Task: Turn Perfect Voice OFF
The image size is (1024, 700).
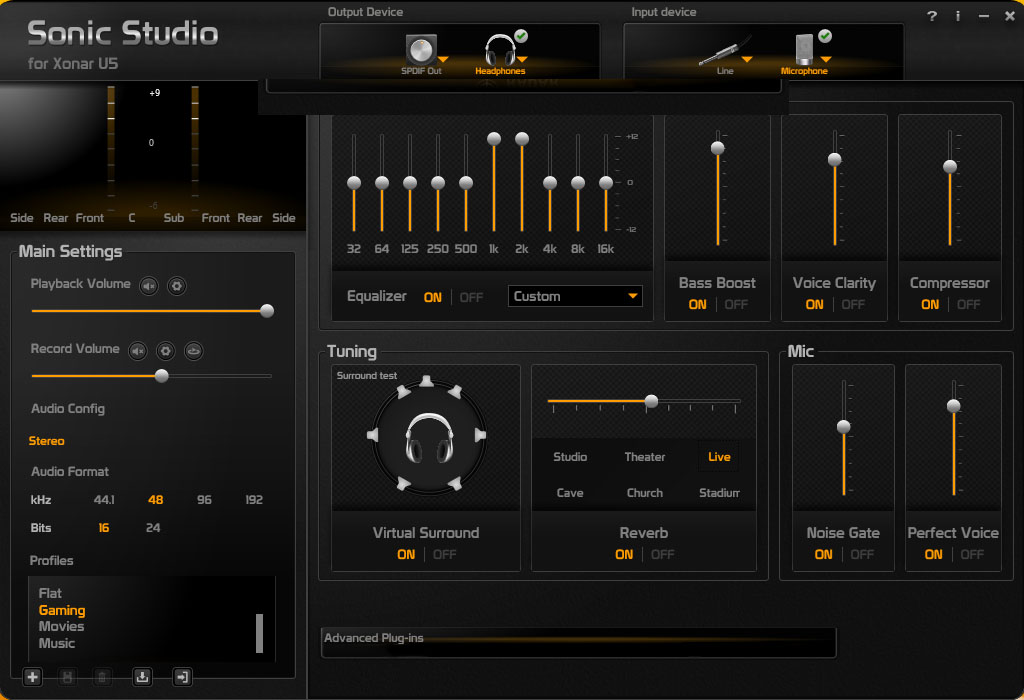Action: pyautogui.click(x=972, y=554)
